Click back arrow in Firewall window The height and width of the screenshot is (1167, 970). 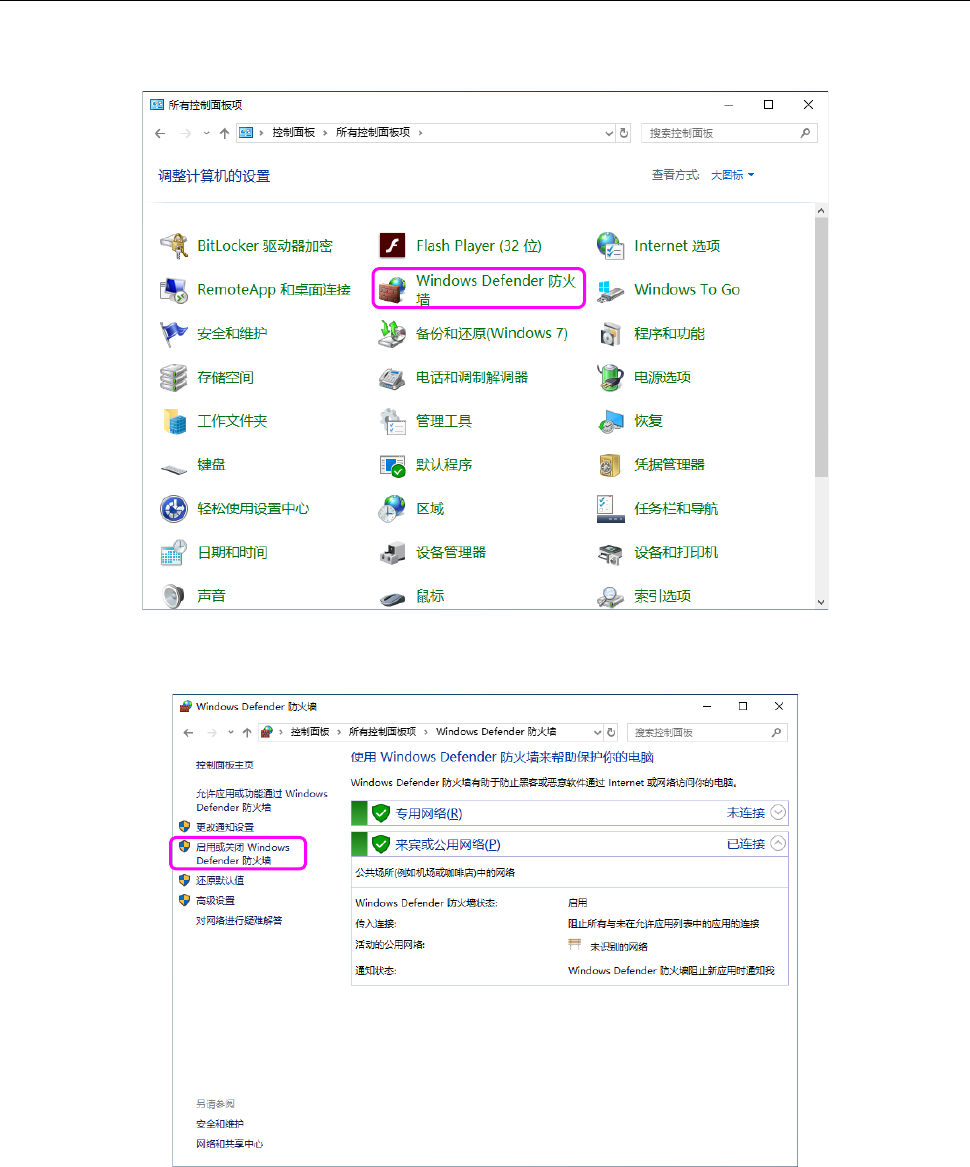tap(188, 732)
